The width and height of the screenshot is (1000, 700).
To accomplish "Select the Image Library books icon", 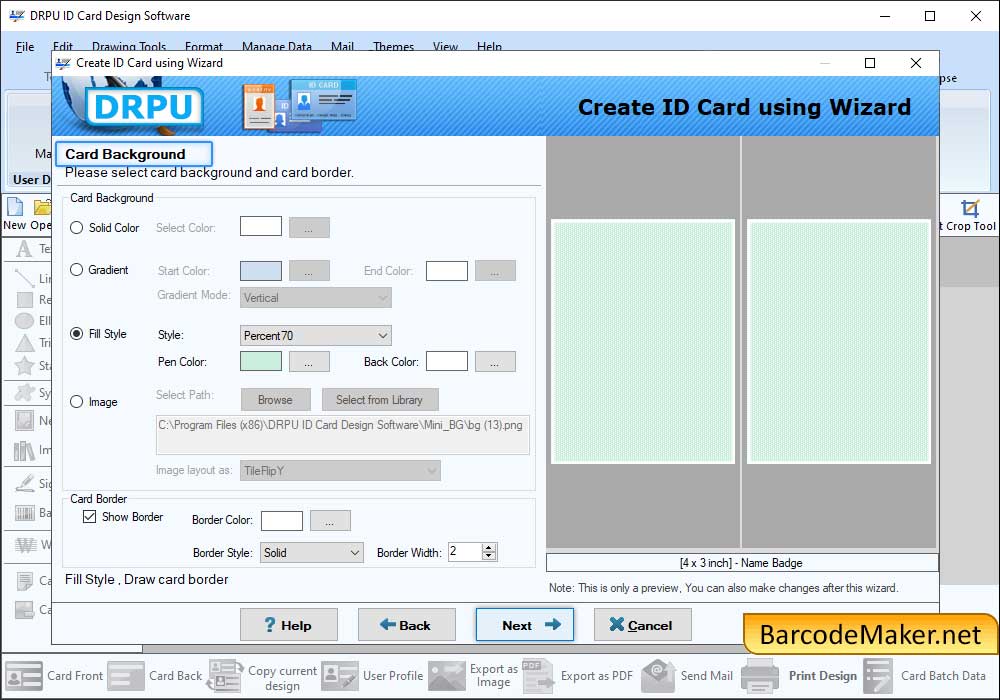I will [24, 450].
